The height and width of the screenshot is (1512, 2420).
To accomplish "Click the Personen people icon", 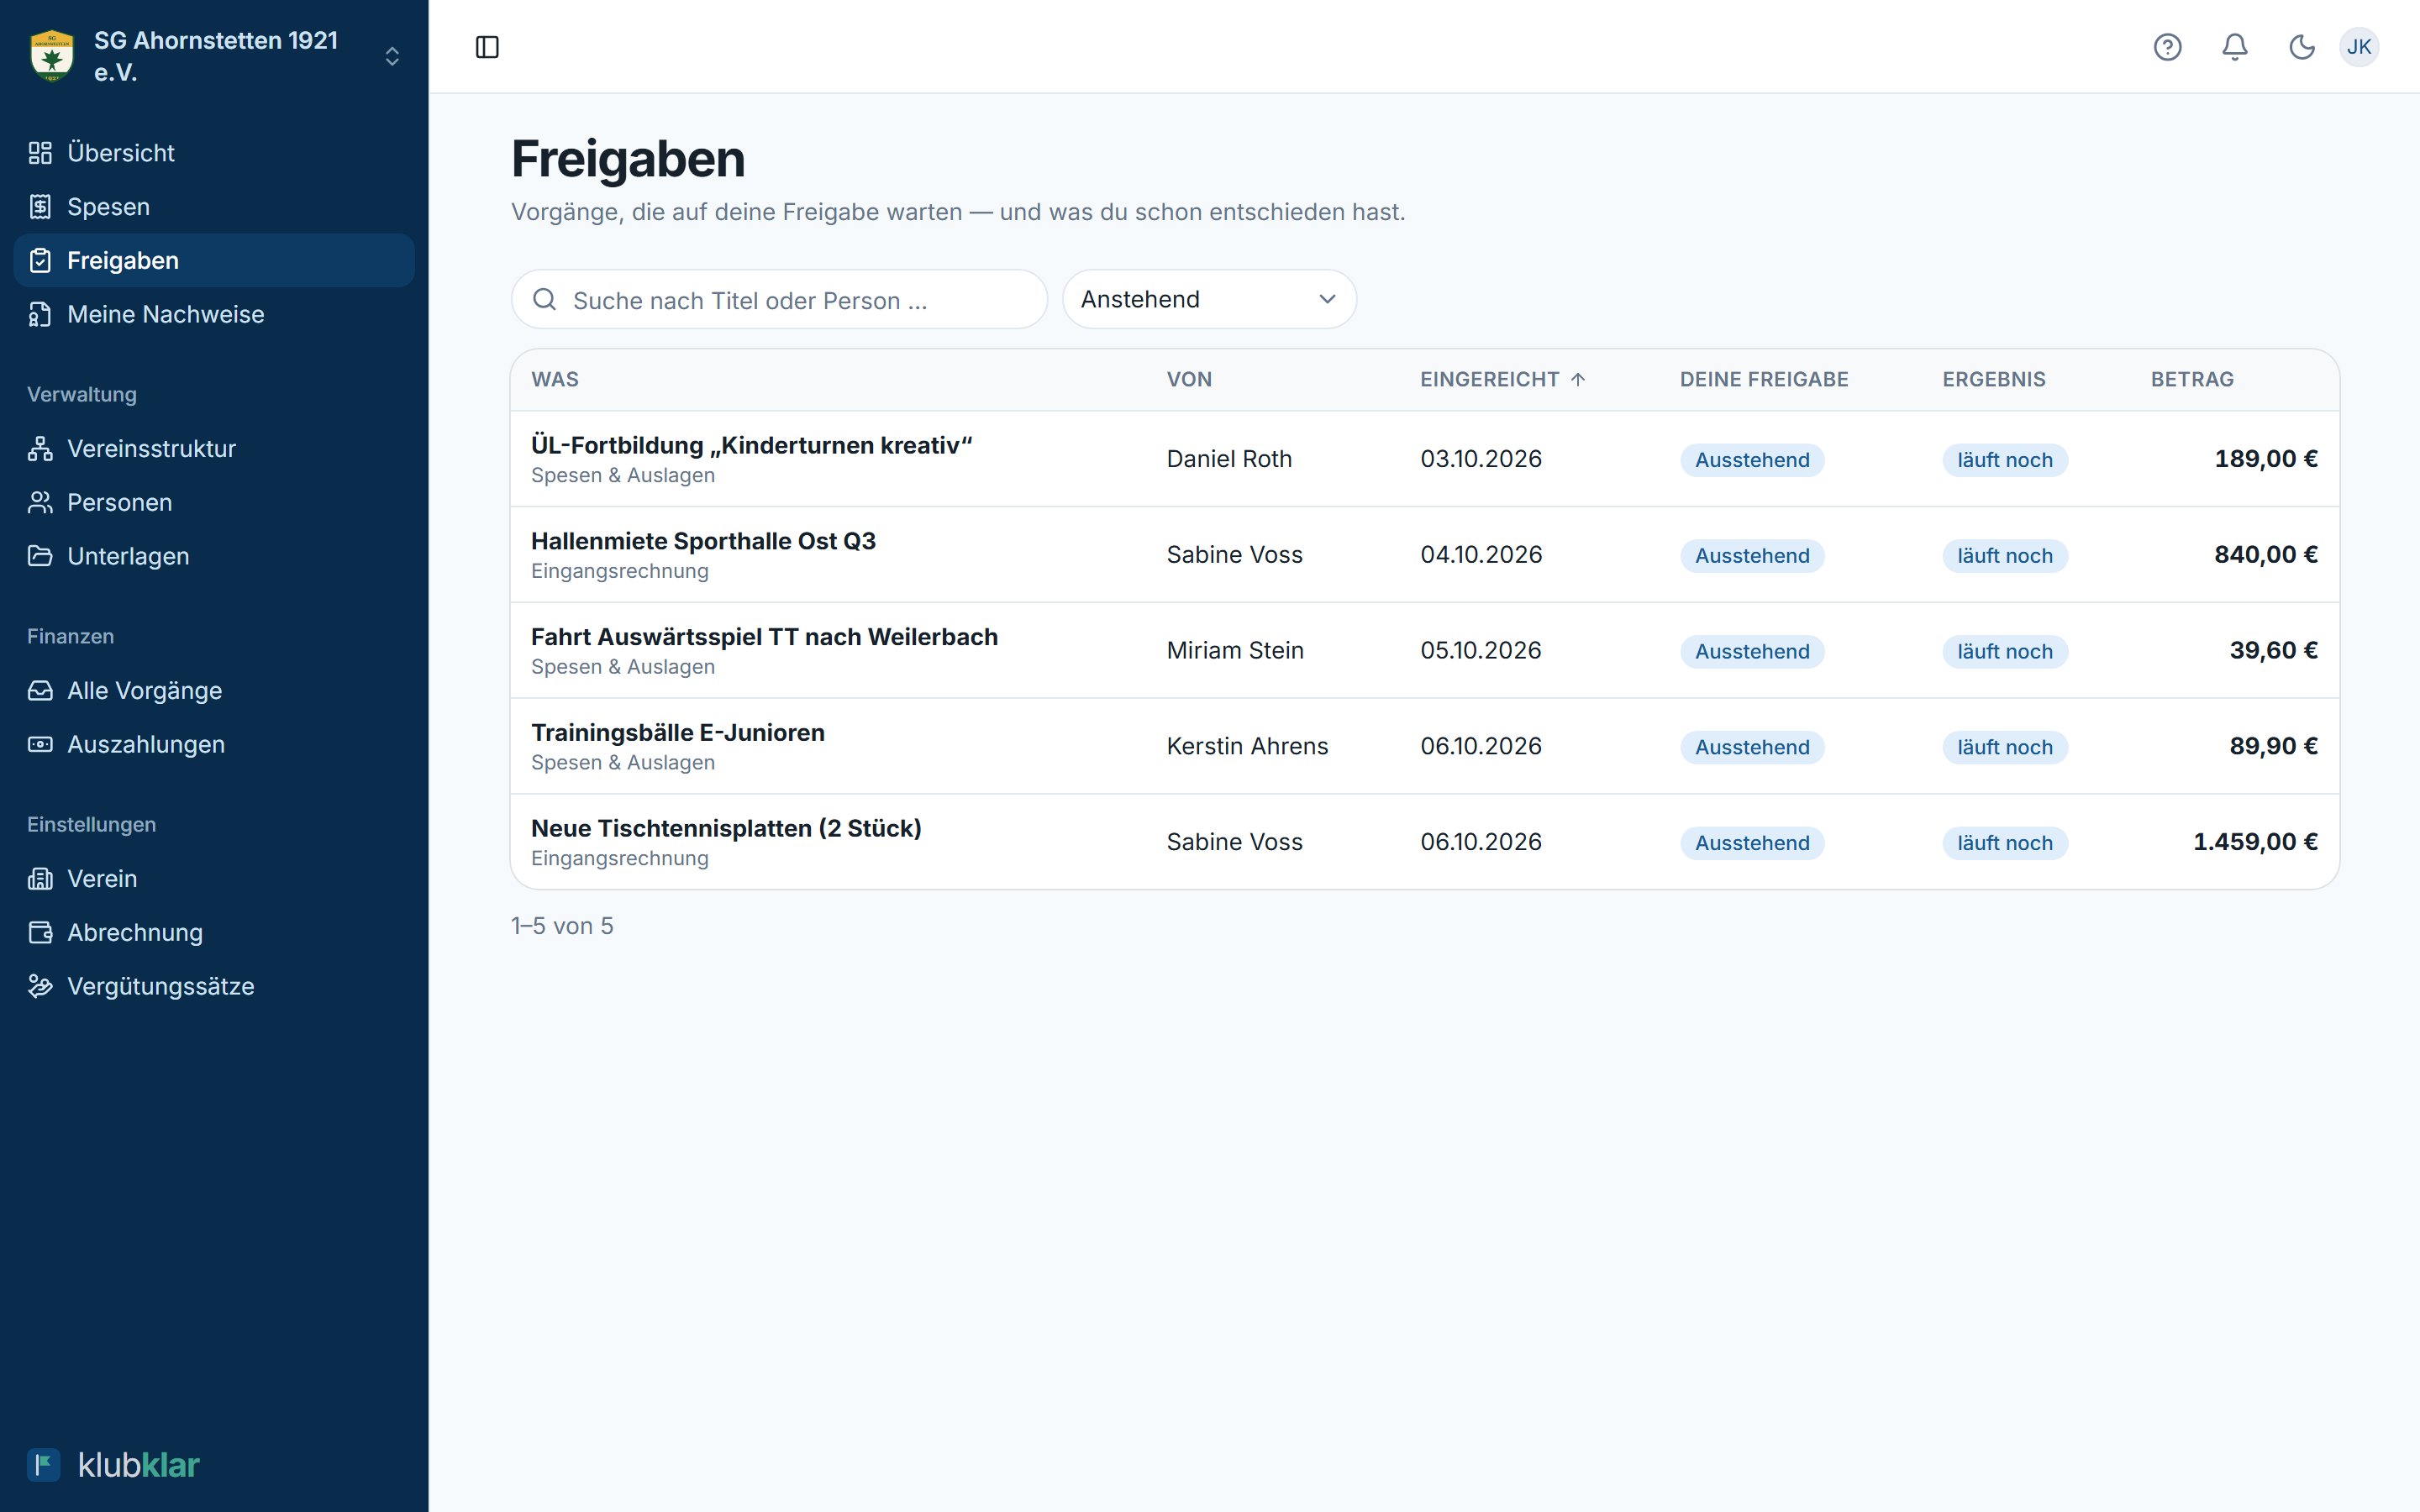I will pyautogui.click(x=40, y=503).
